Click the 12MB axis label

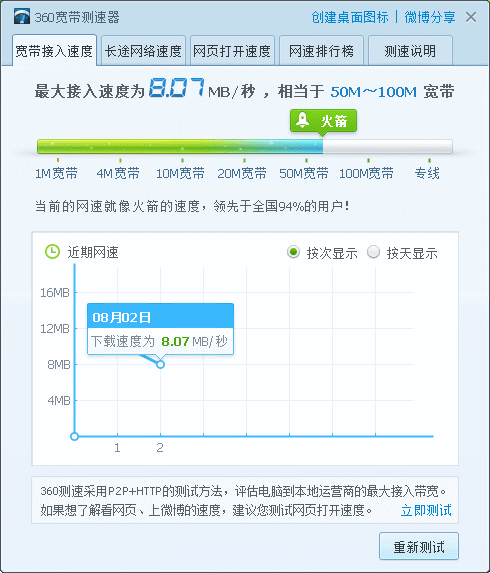point(55,329)
